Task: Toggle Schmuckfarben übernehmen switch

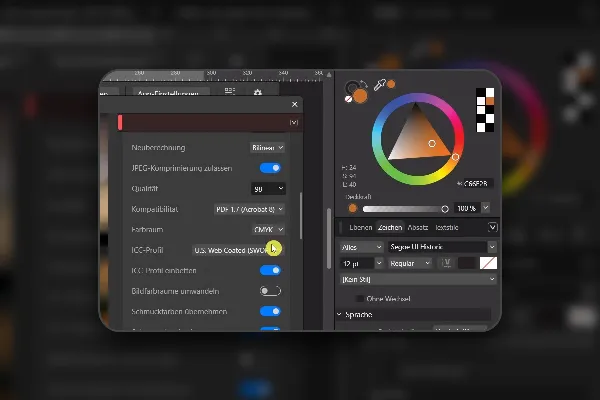Action: (x=270, y=311)
